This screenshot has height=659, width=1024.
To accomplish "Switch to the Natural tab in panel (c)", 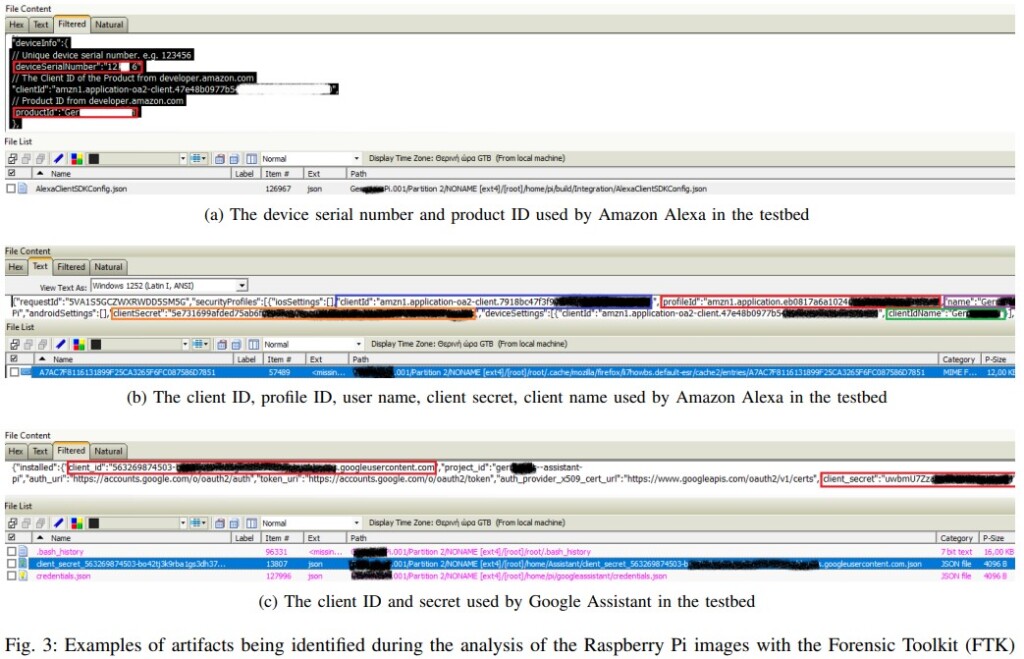I will (108, 451).
